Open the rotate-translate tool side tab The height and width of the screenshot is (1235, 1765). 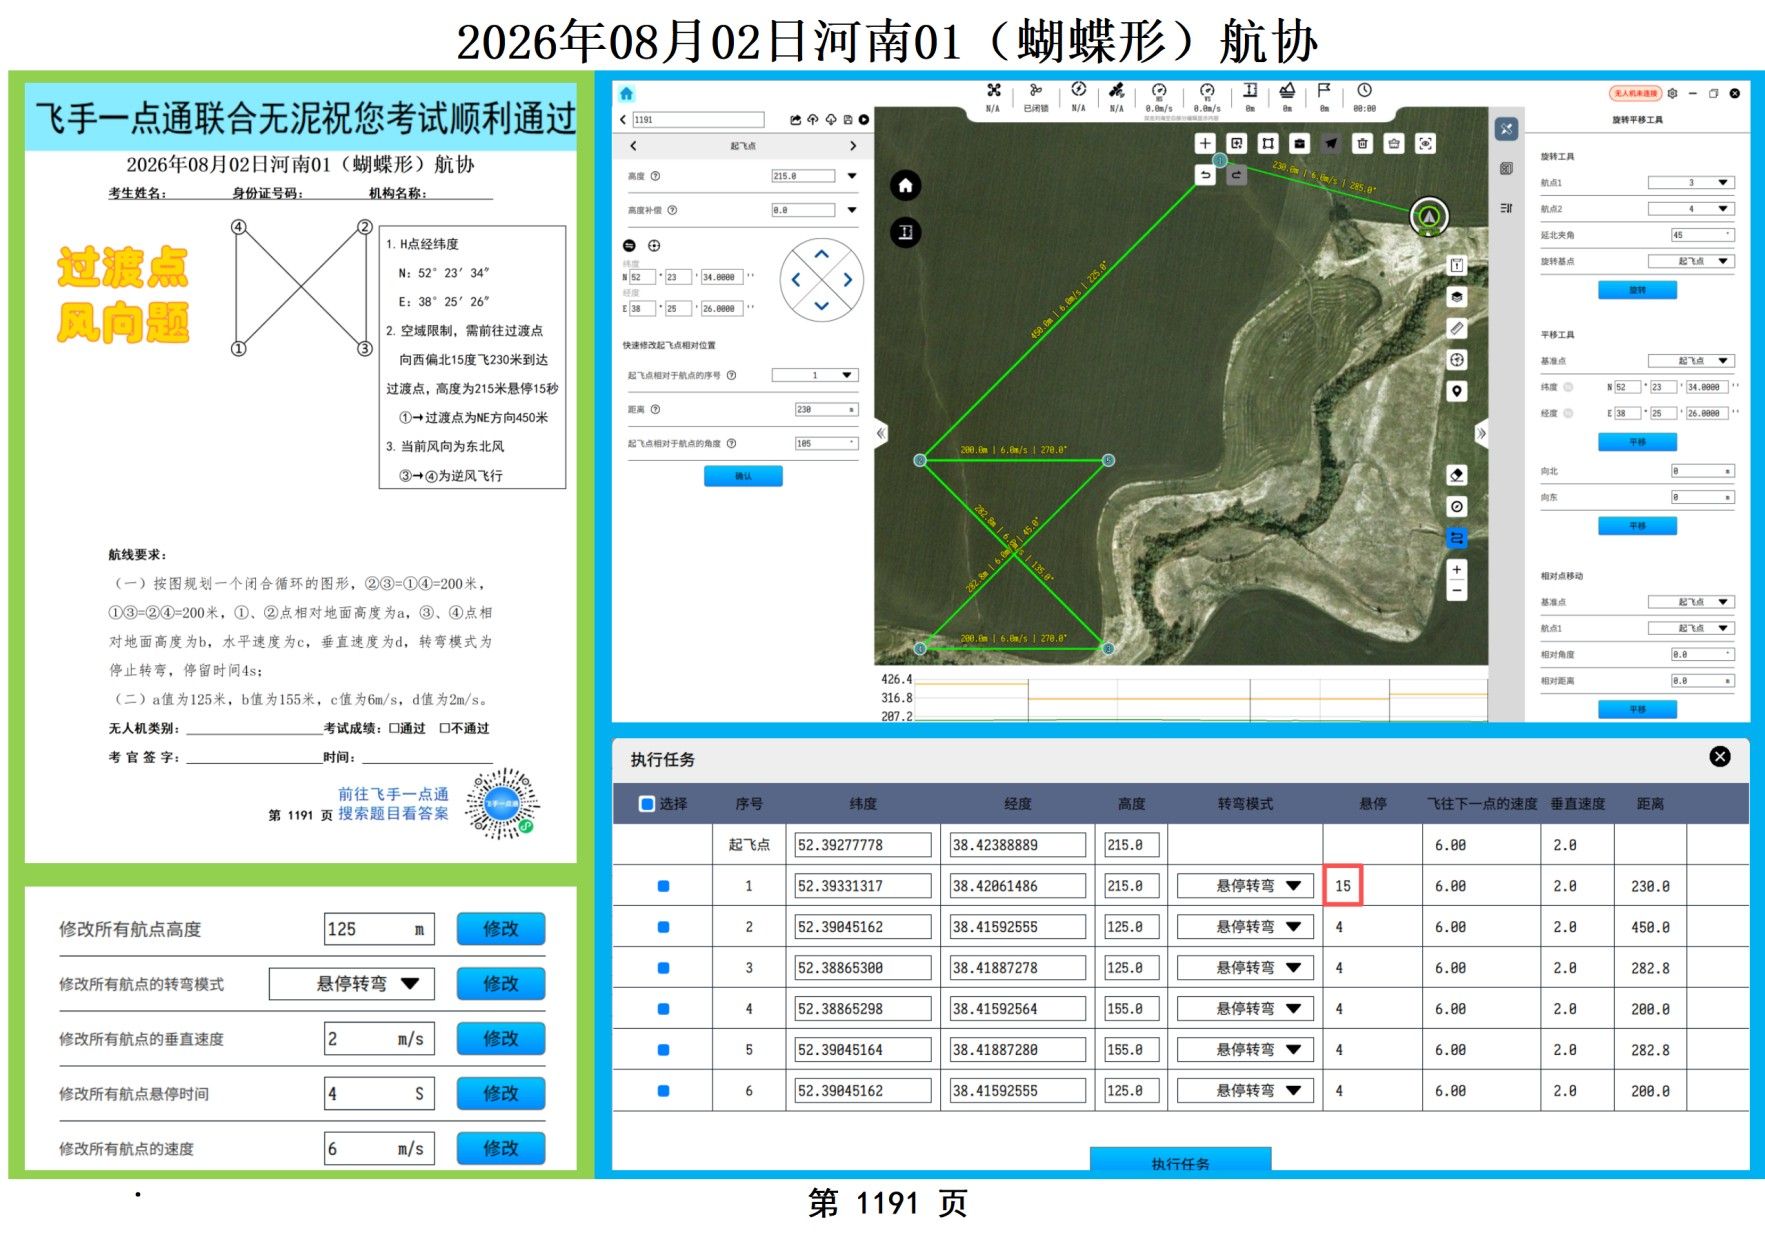(1506, 129)
